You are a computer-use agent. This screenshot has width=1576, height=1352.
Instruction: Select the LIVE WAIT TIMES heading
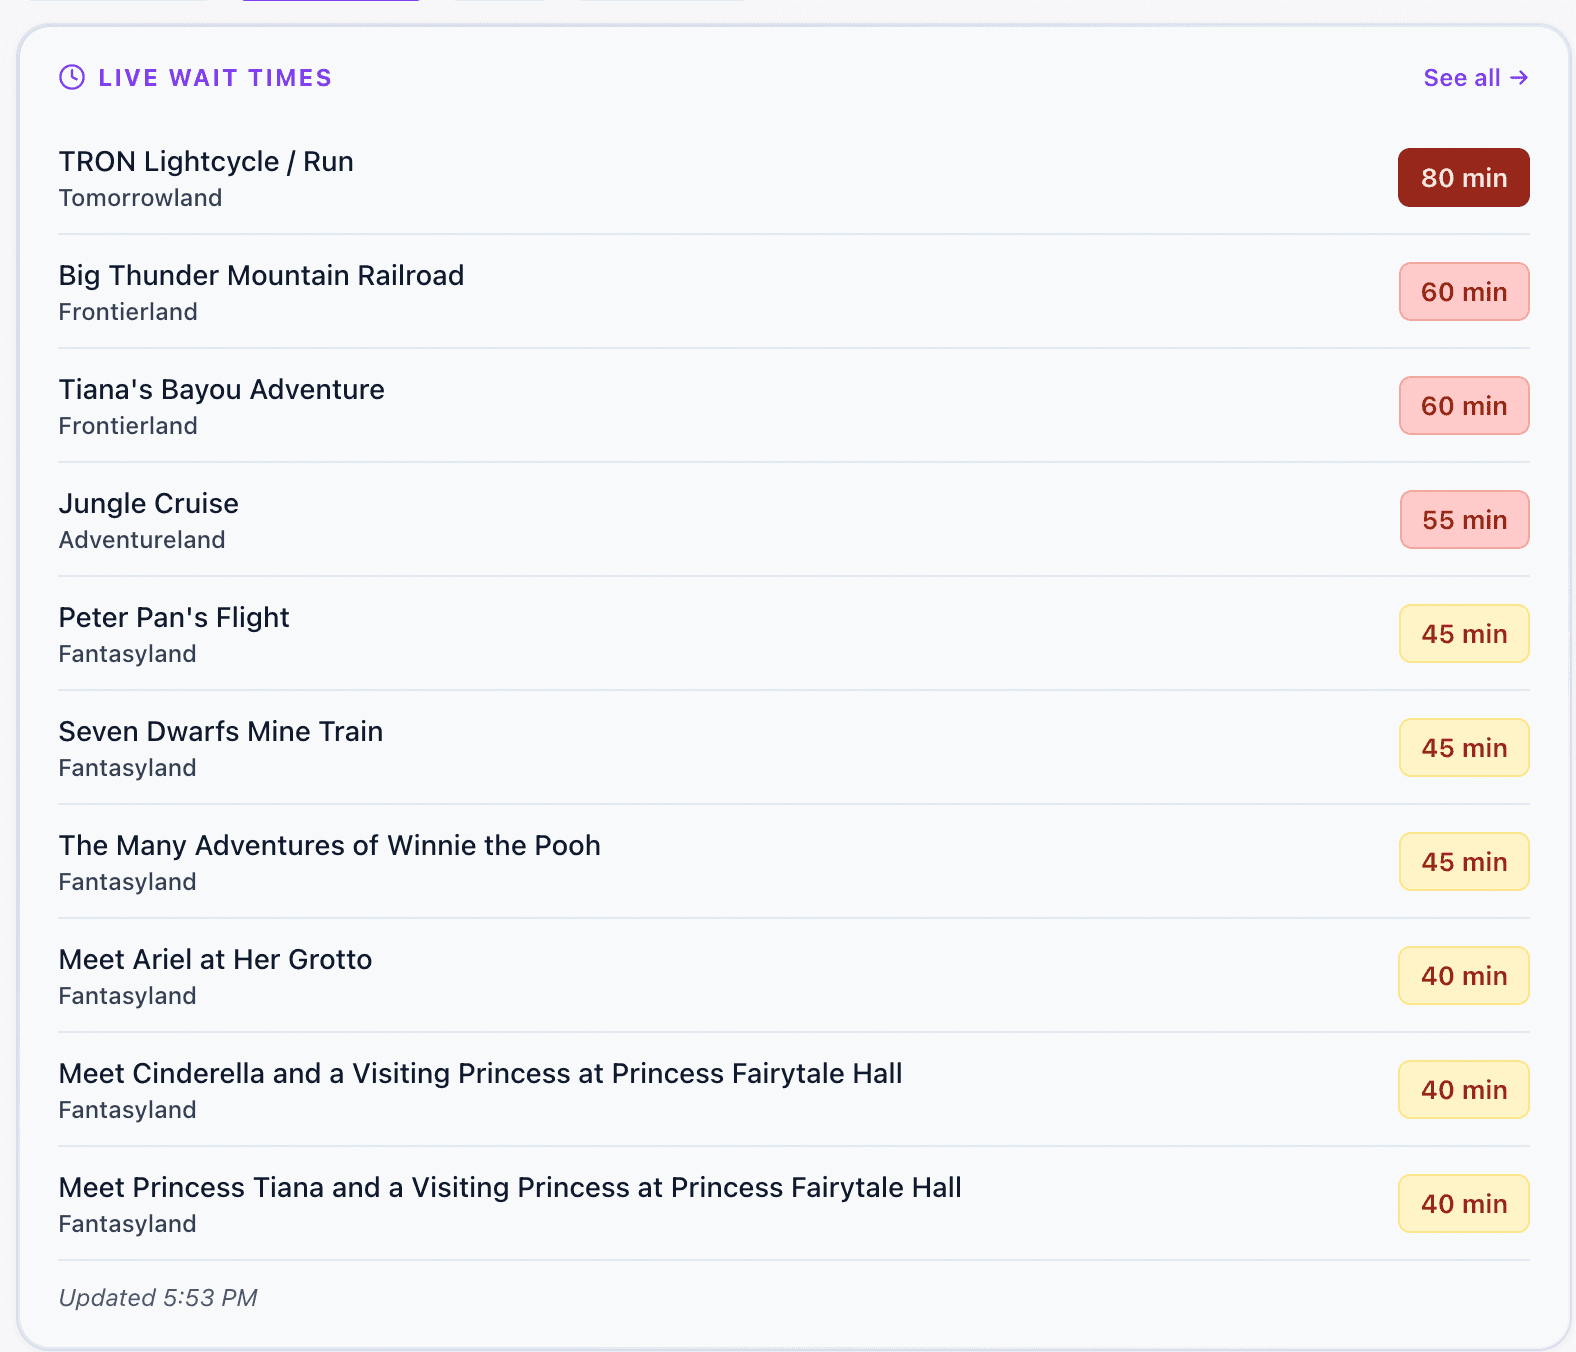click(215, 77)
